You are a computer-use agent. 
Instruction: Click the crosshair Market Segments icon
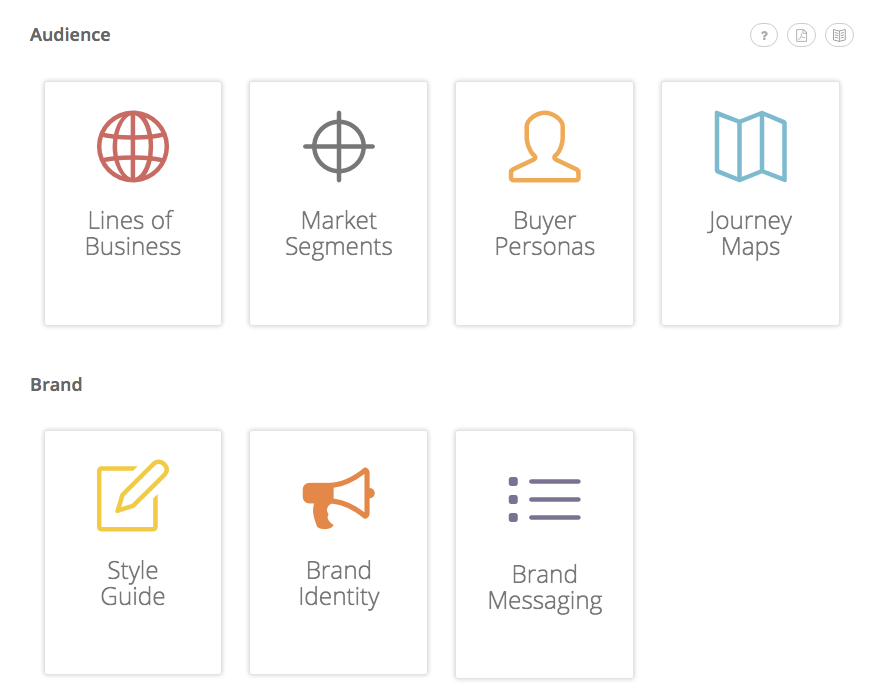(339, 146)
